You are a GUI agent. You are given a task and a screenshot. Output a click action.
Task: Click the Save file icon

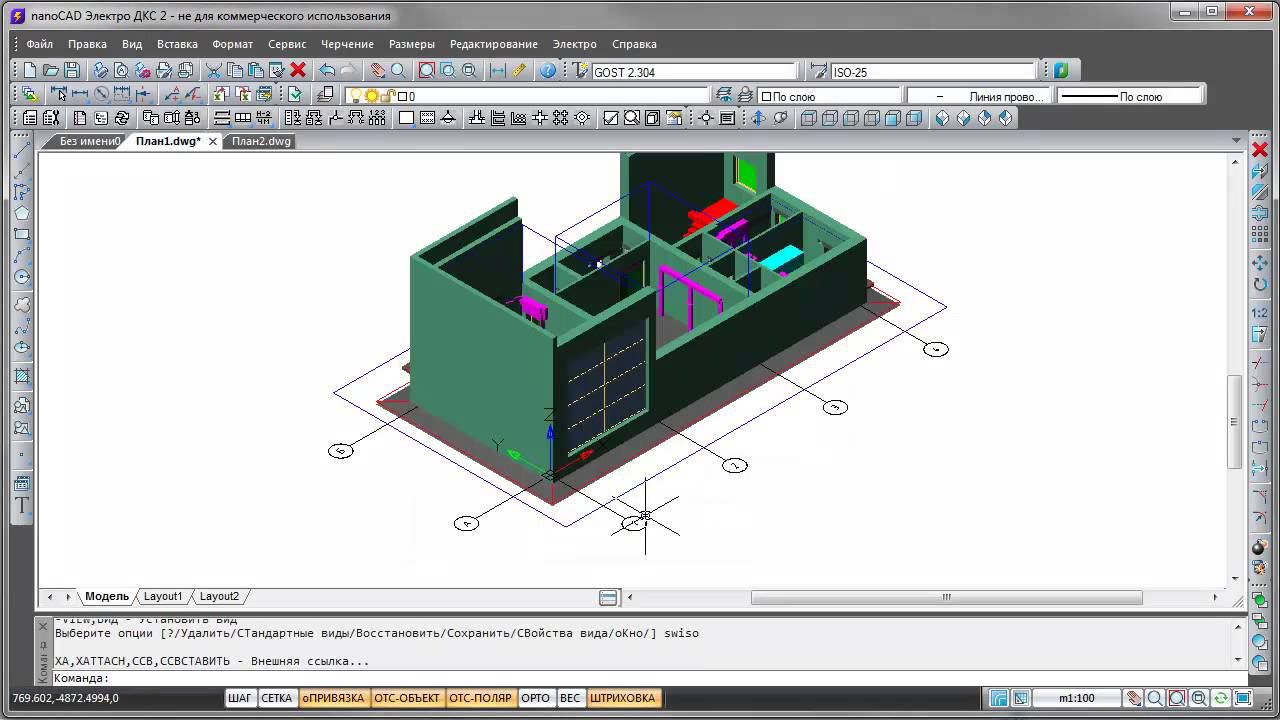coord(71,70)
